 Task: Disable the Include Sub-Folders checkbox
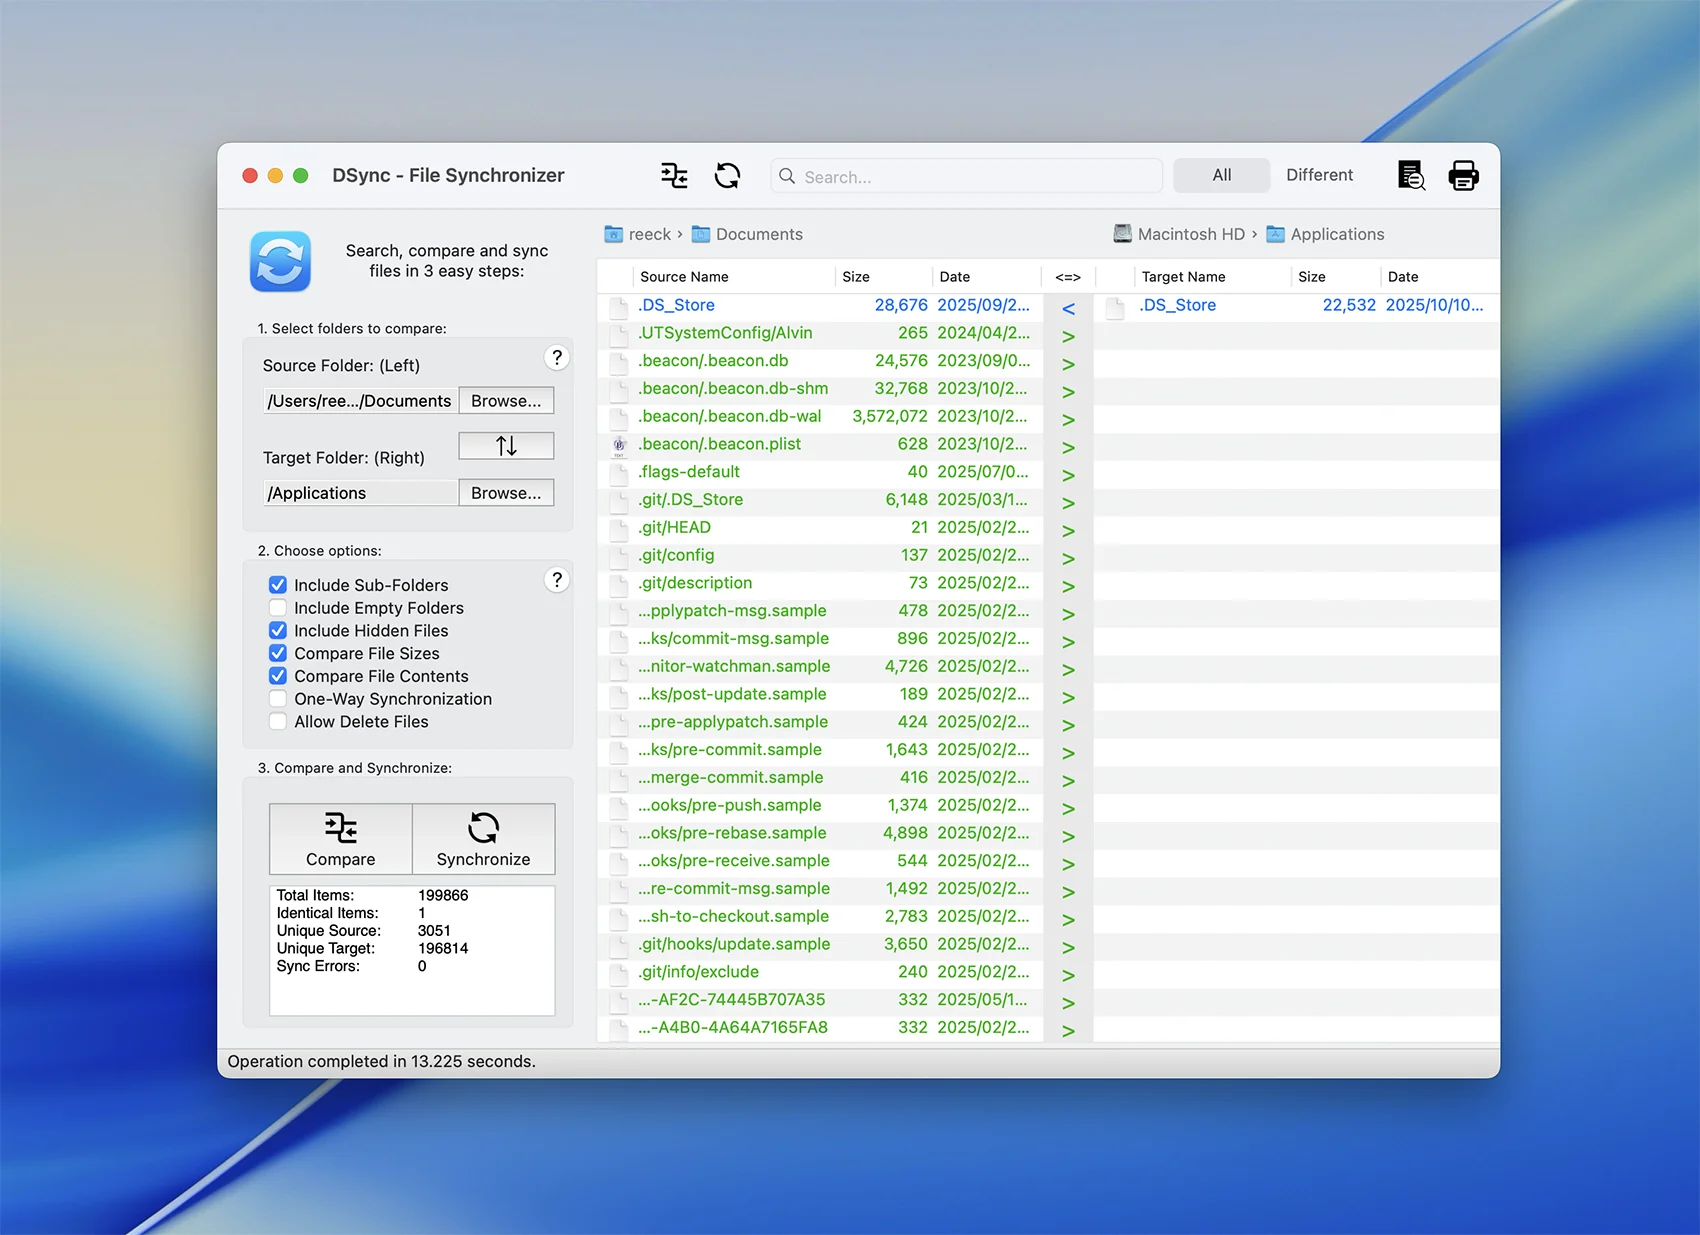[278, 585]
